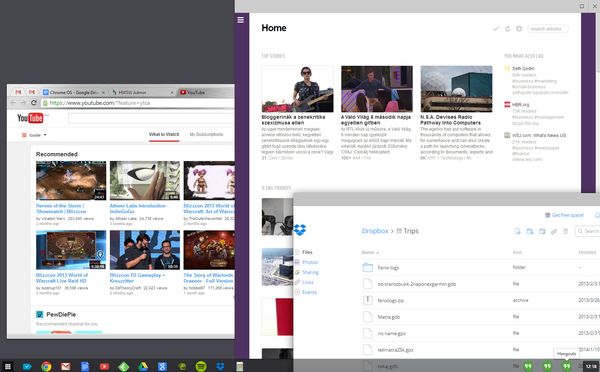Open the guitarist article thumbnail

297,89
